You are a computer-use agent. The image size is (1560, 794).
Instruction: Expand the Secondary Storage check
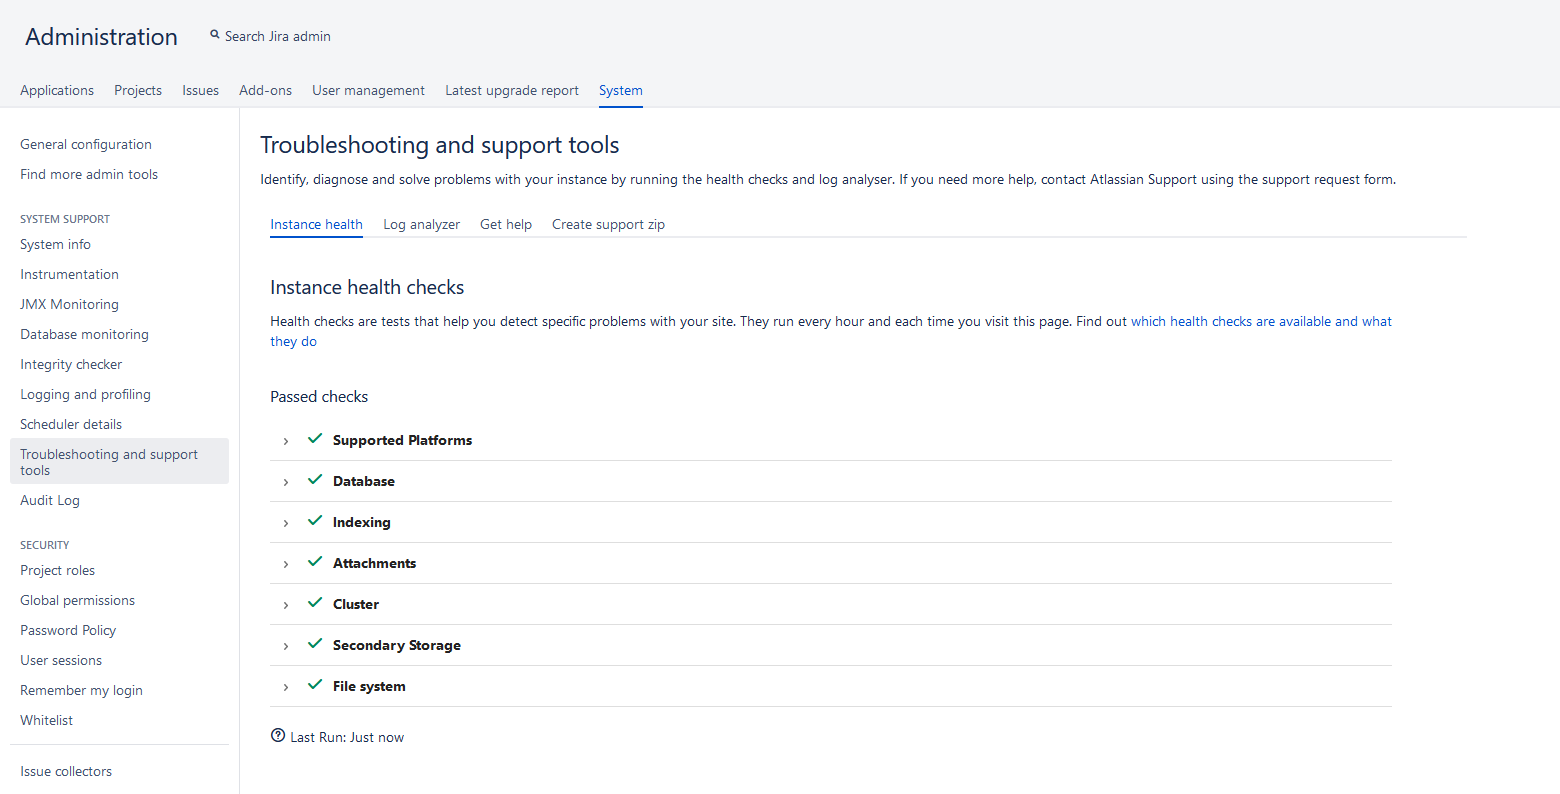[286, 646]
